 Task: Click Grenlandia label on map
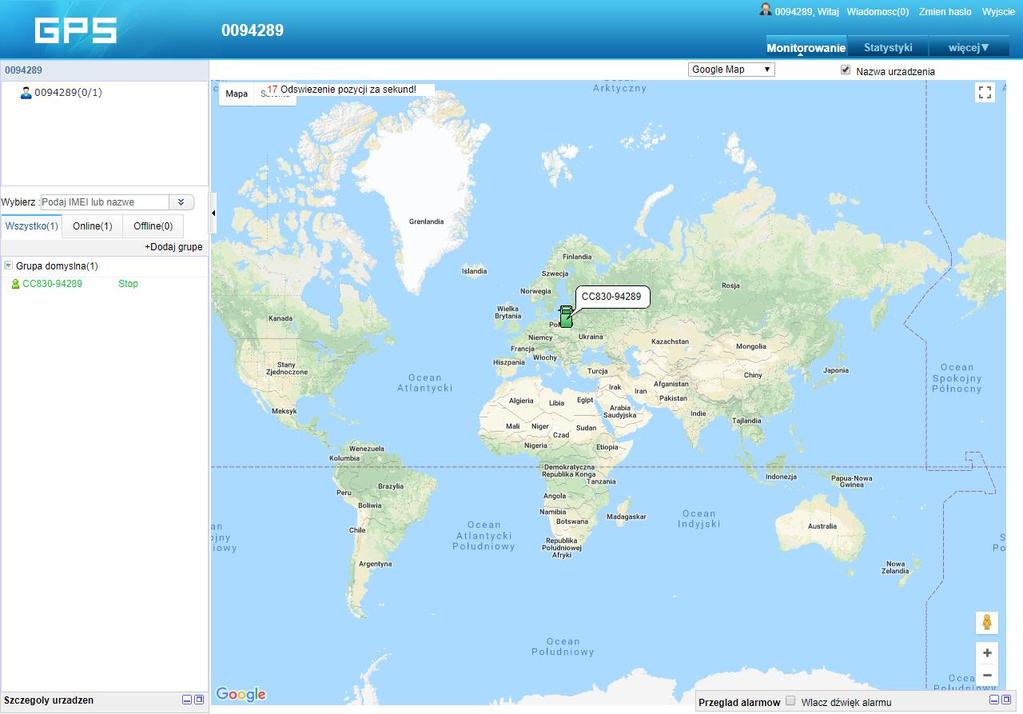(426, 222)
